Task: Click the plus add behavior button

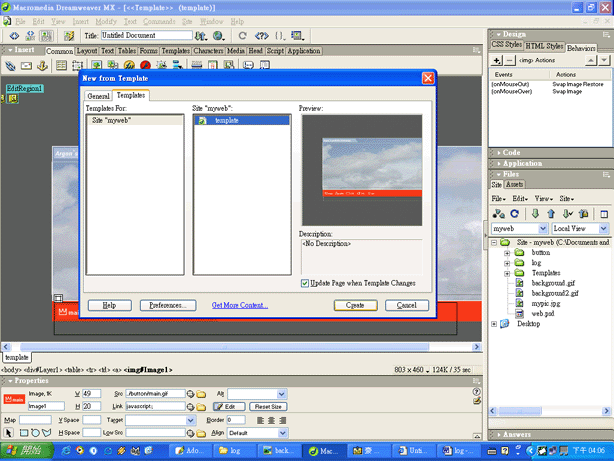Action: click(497, 60)
